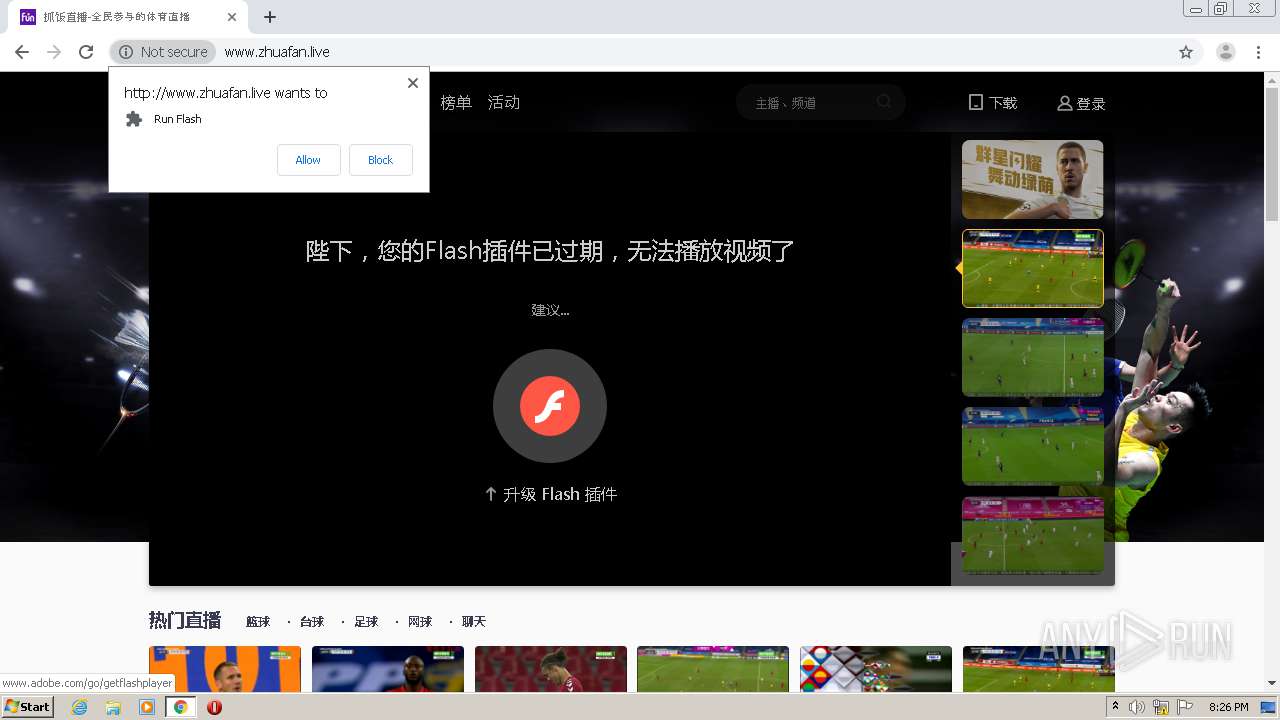Click the 登录 login link
1280x720 pixels.
coord(1081,103)
